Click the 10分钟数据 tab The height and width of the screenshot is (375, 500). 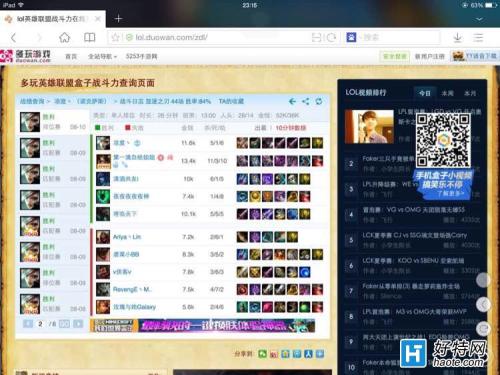(x=291, y=128)
